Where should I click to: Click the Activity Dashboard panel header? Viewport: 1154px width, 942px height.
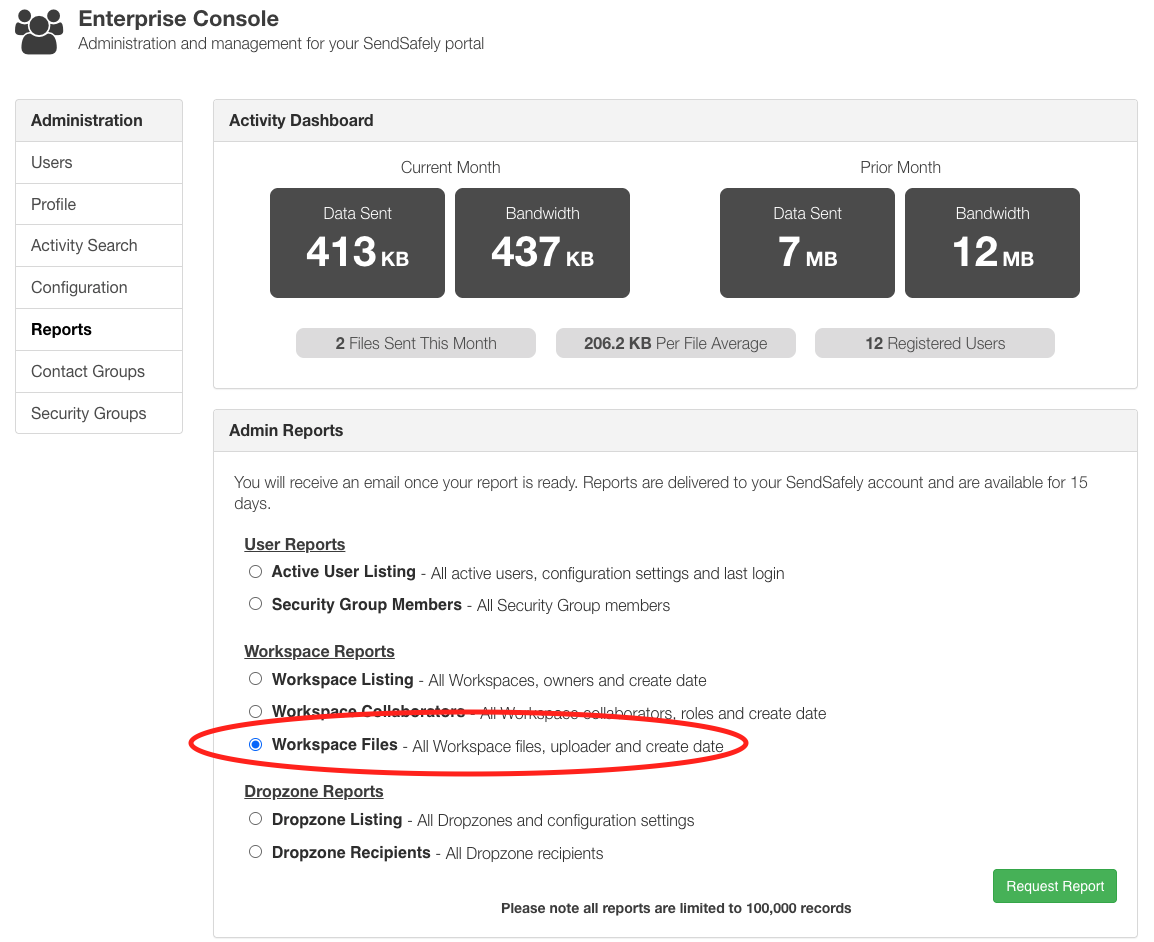676,121
